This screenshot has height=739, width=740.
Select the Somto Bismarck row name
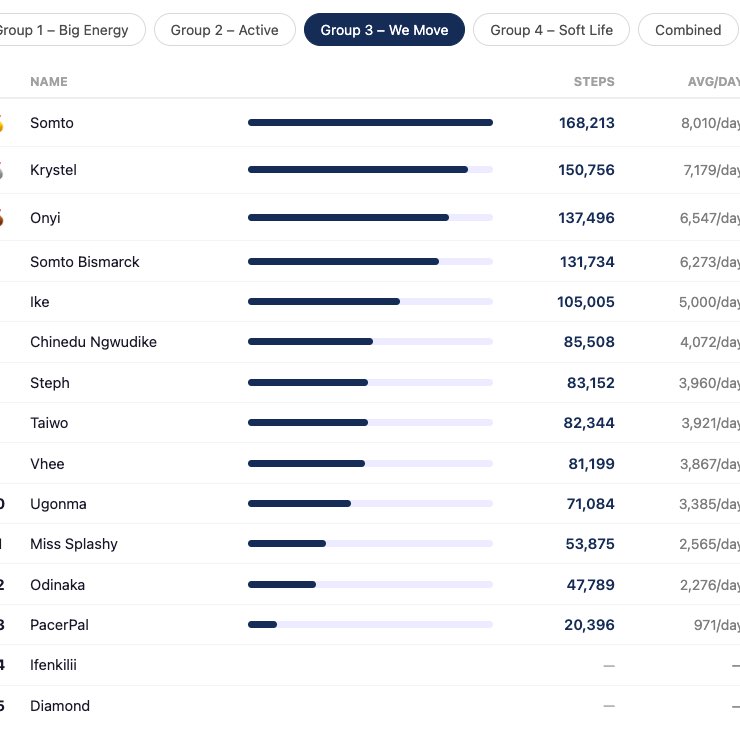[x=84, y=262]
